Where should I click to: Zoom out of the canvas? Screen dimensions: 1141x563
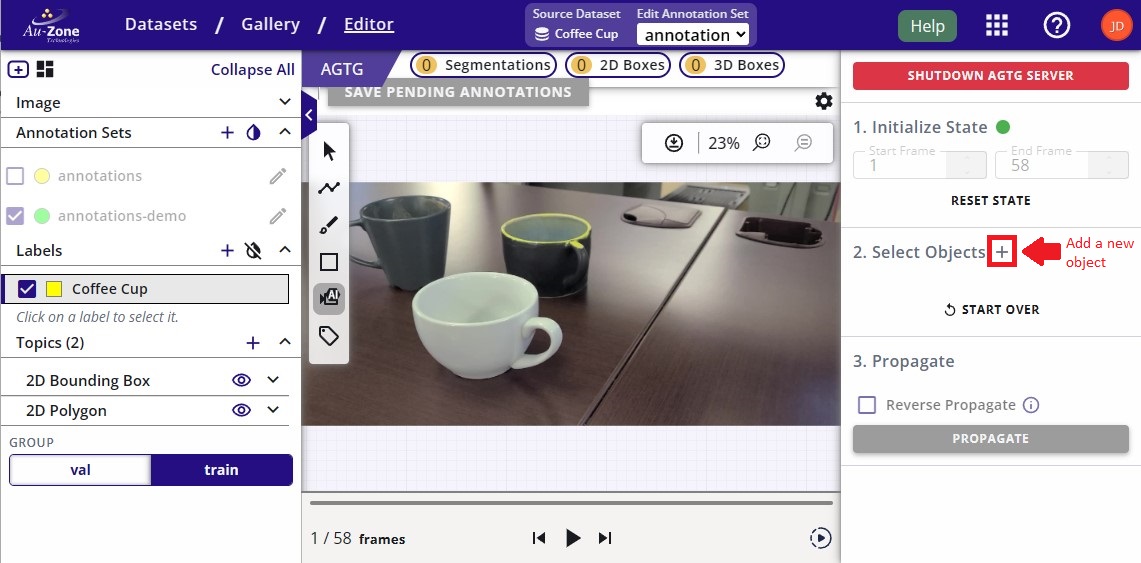(x=803, y=143)
